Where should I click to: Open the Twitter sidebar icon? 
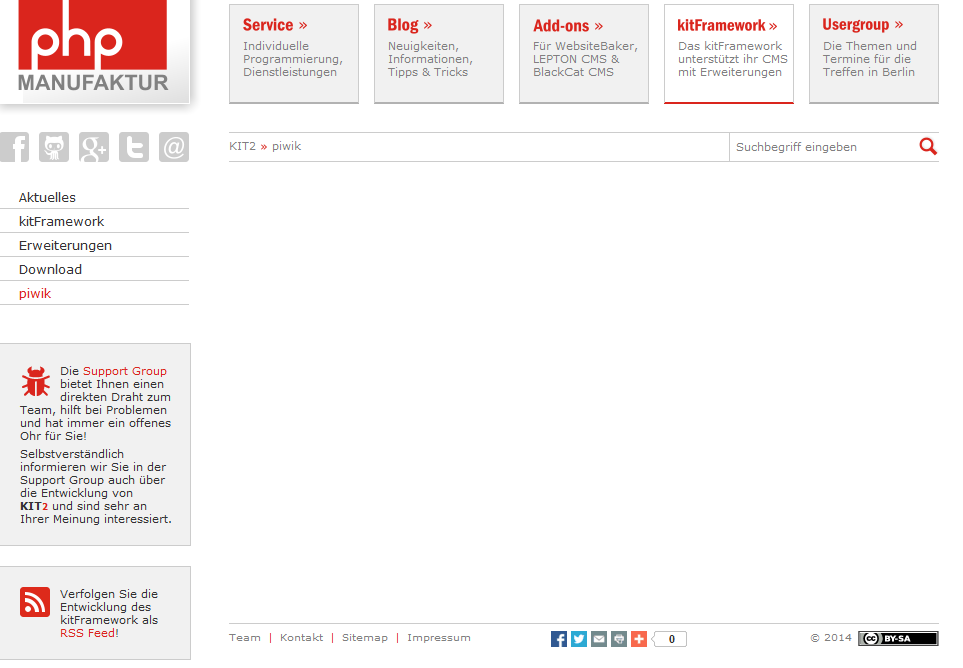(x=134, y=147)
